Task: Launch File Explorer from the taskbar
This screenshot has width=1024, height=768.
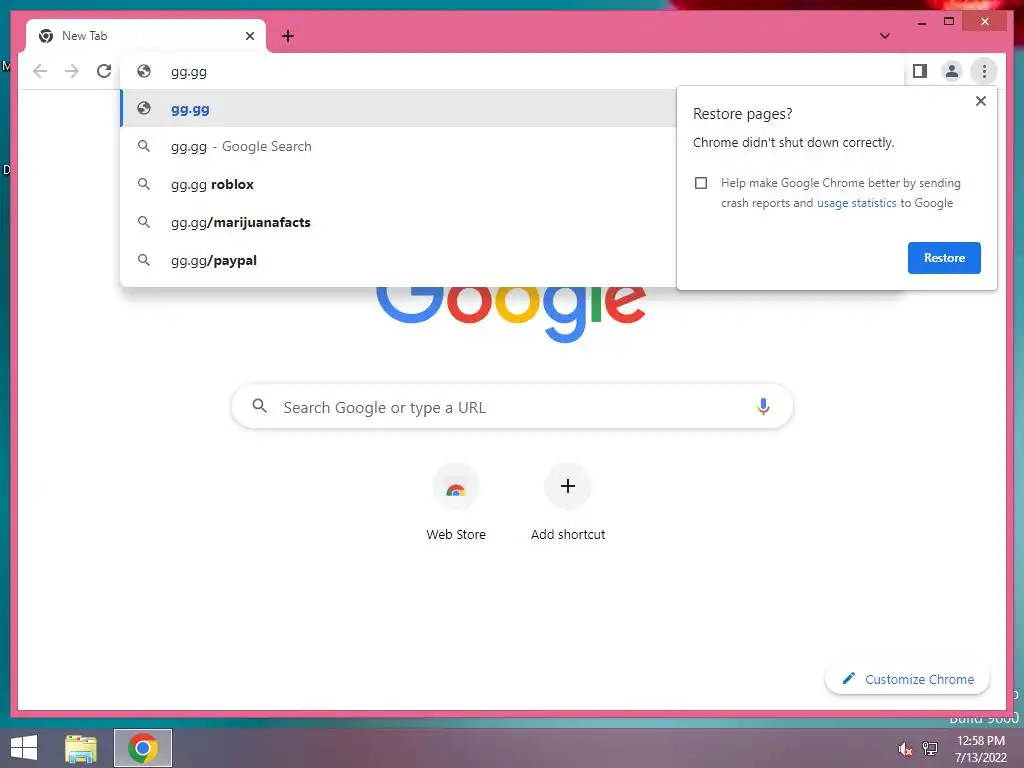Action: coord(81,748)
